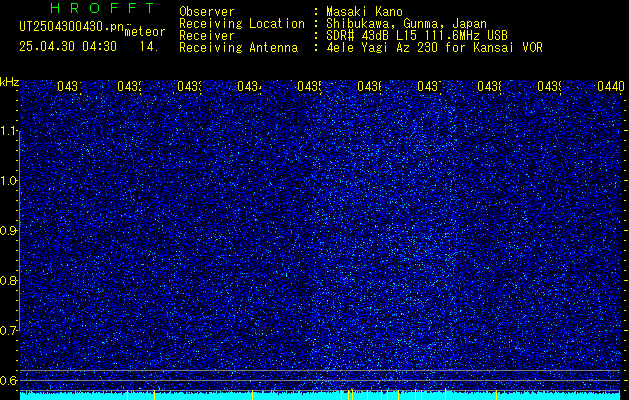Click the 1.0 frequency axis label
Image resolution: width=629 pixels, height=400 pixels.
coord(9,180)
